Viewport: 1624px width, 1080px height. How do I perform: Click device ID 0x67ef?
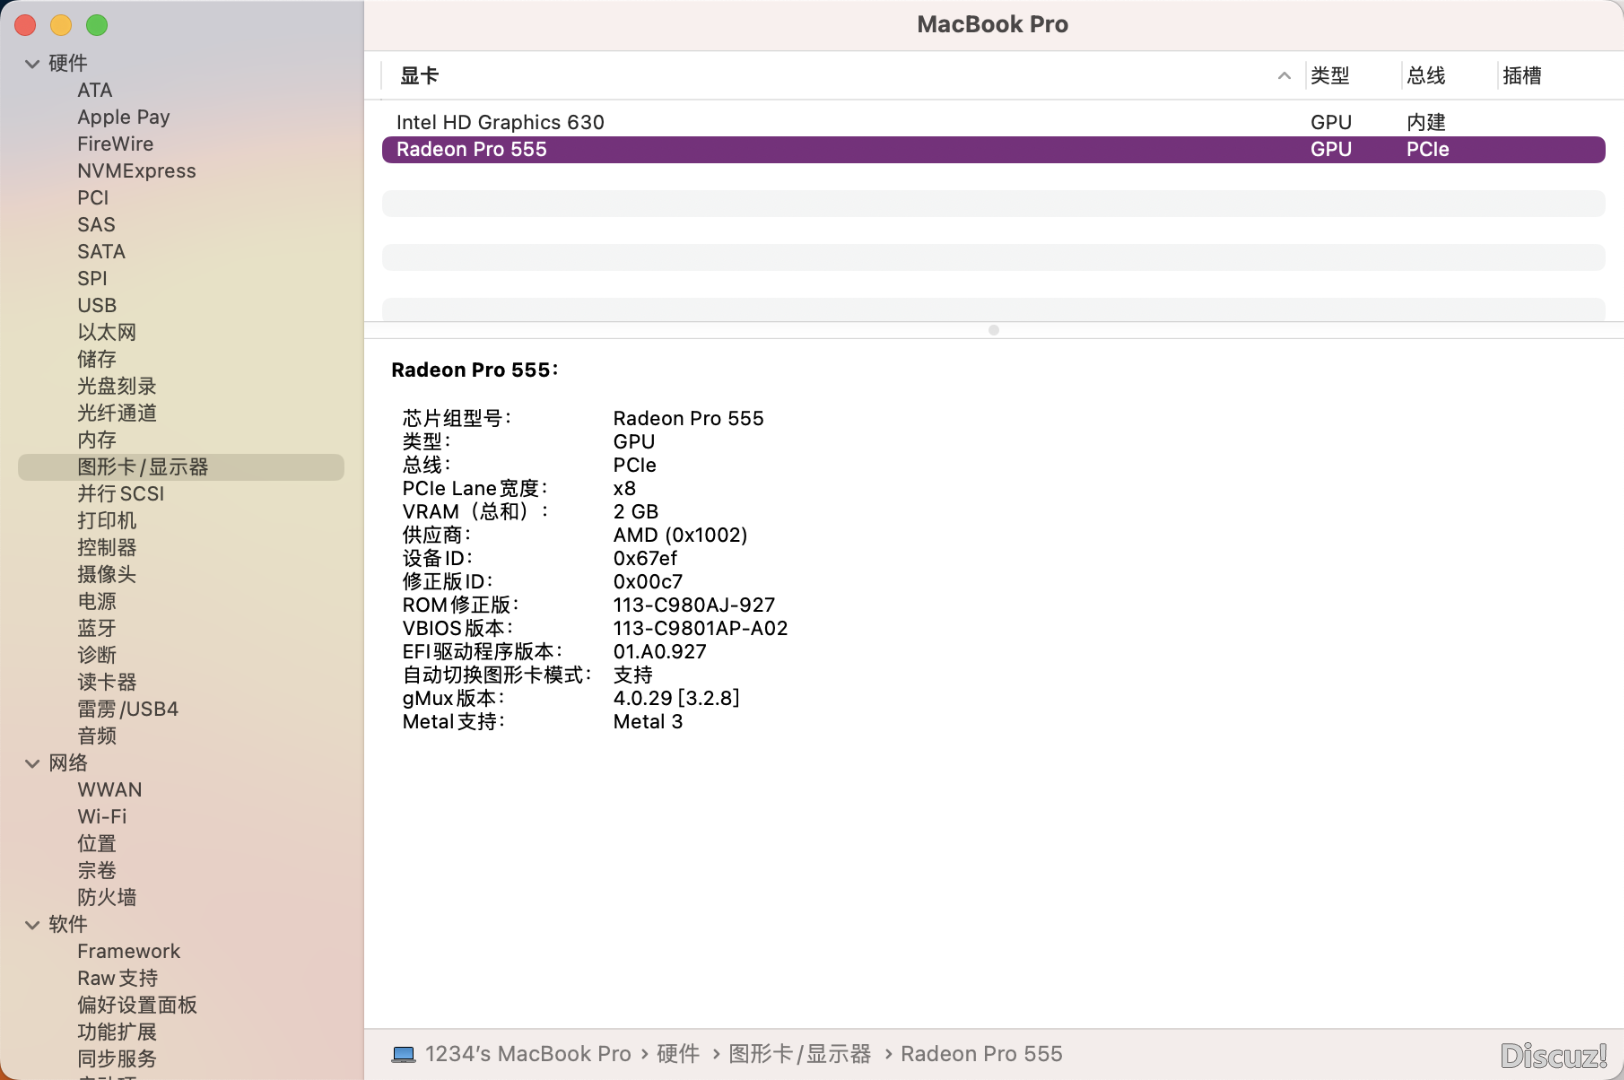[x=645, y=558]
